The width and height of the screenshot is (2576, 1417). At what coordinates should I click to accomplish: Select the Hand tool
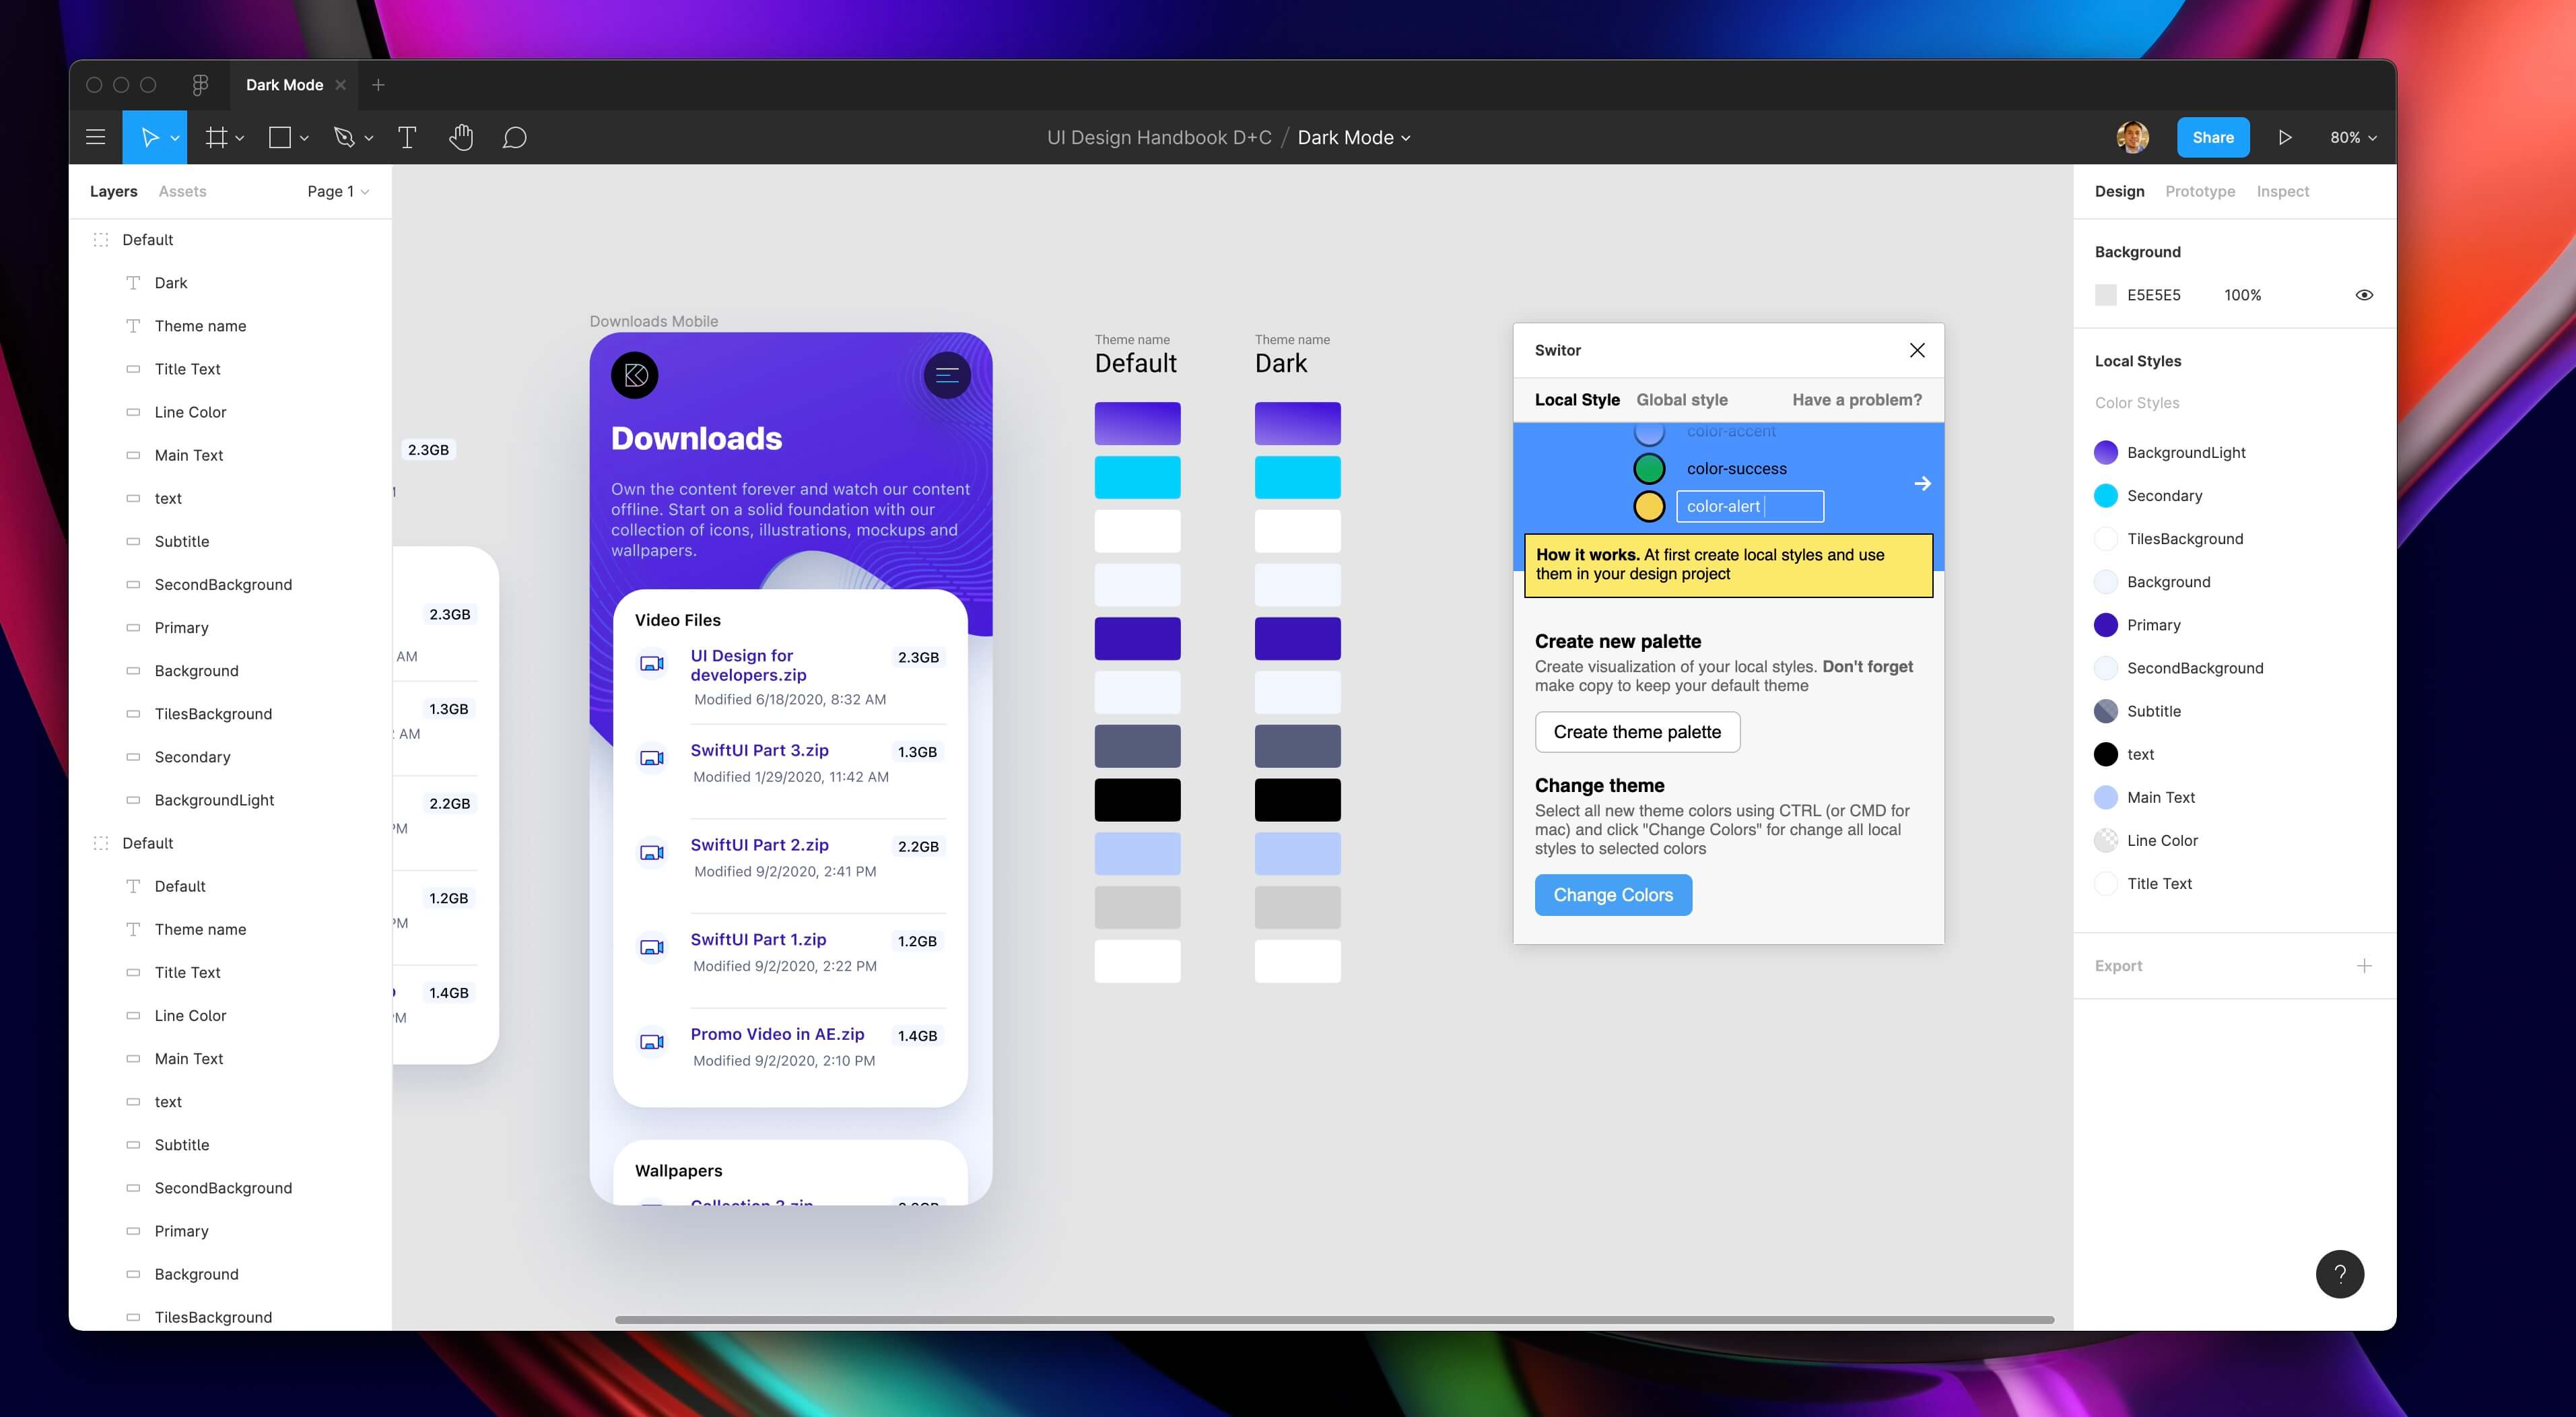pyautogui.click(x=461, y=137)
